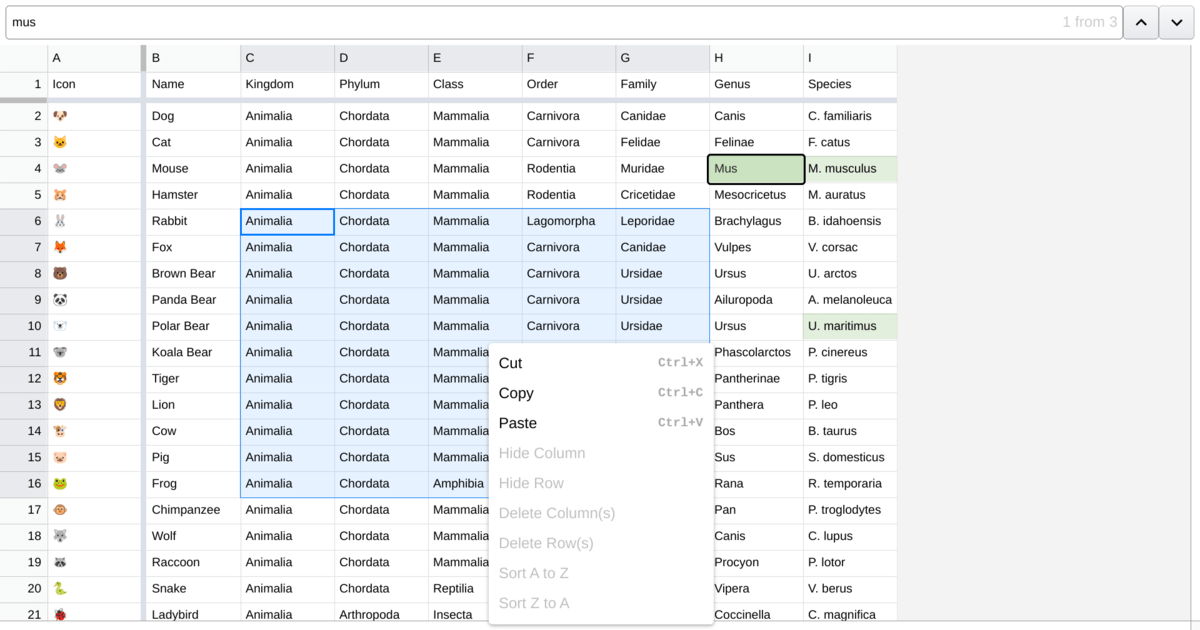Screen dimensions: 1200x630
Task: Click the previous match arrow button
Action: click(x=1141, y=21)
